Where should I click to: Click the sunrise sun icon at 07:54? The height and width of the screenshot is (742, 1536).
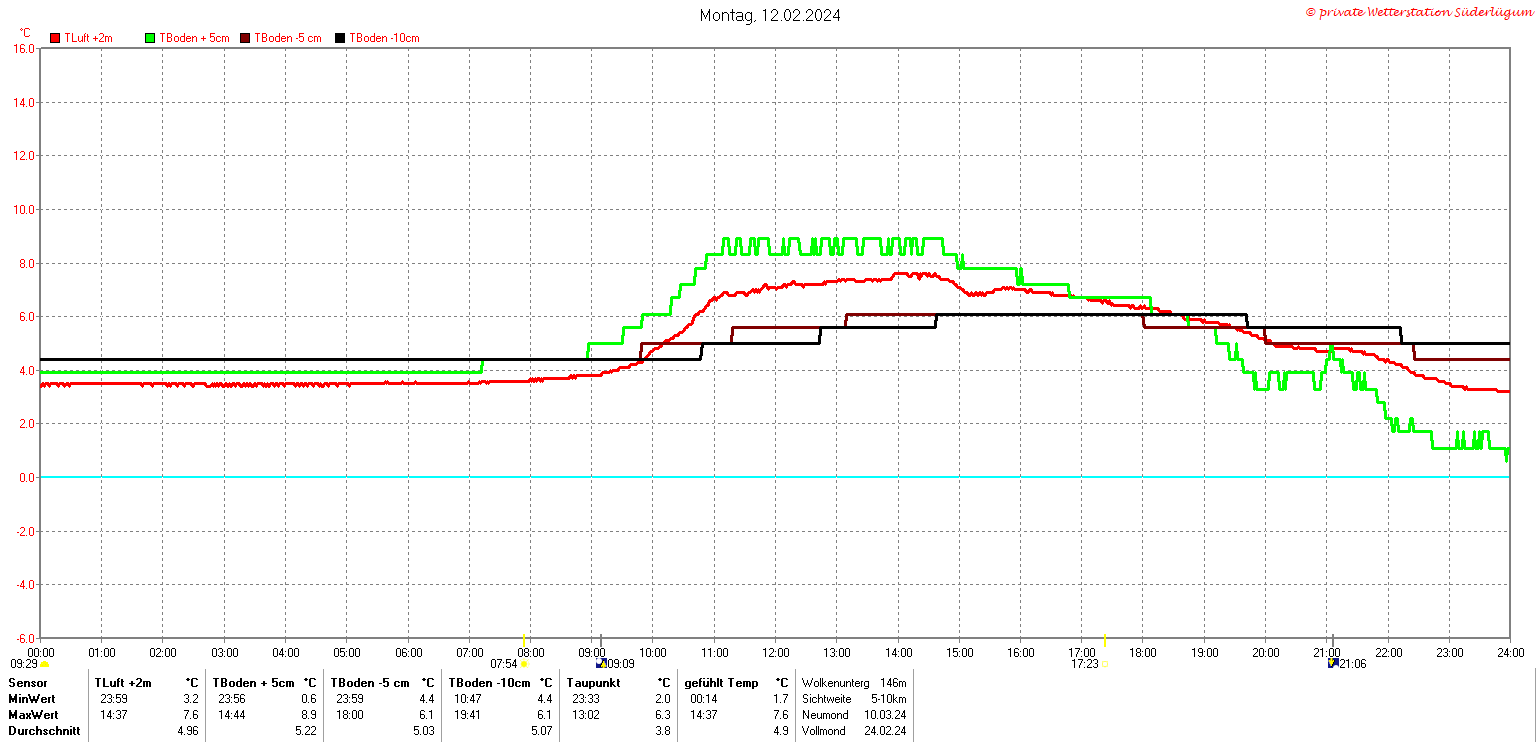coord(524,664)
